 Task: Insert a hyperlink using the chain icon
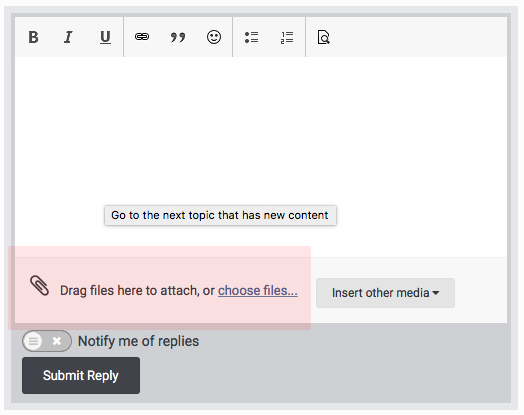(142, 37)
